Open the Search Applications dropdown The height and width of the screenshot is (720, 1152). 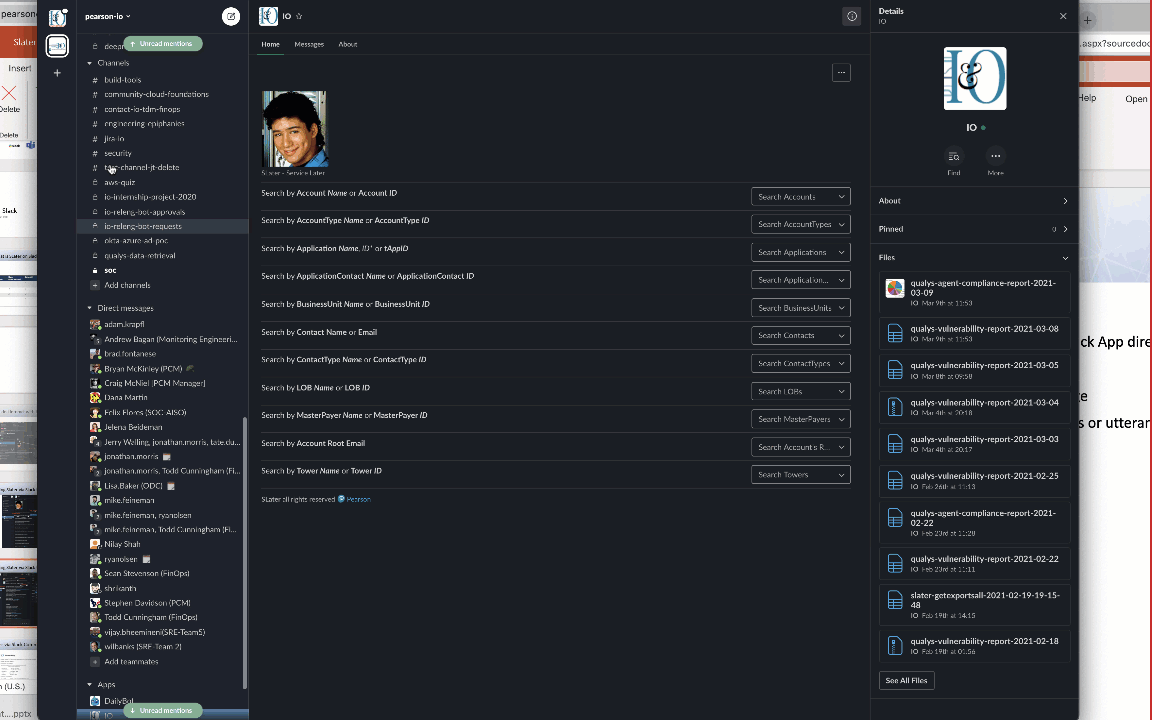tap(801, 252)
